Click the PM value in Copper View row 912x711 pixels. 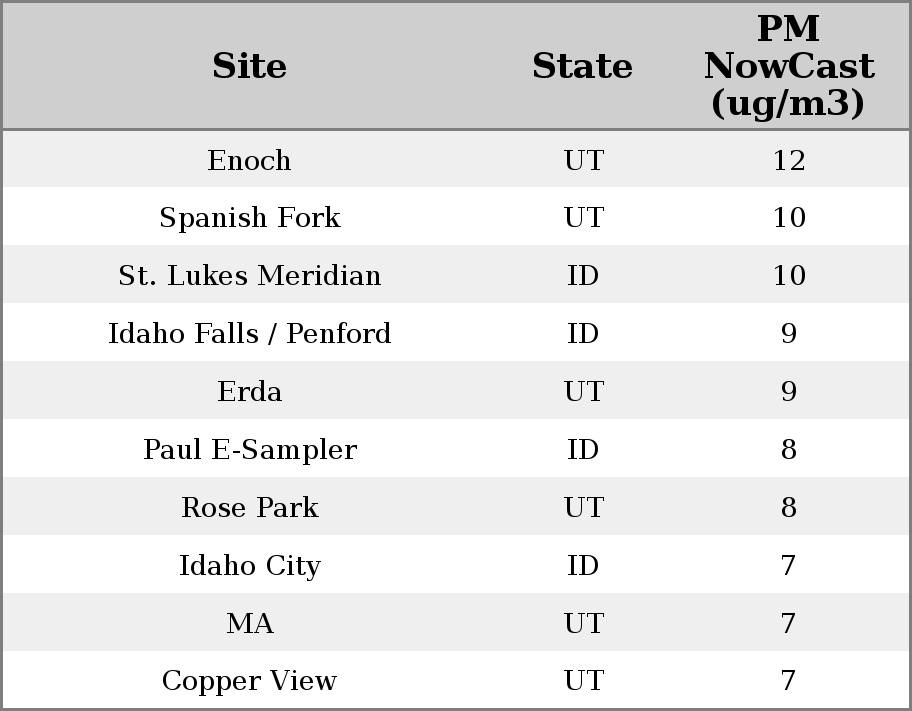point(788,681)
